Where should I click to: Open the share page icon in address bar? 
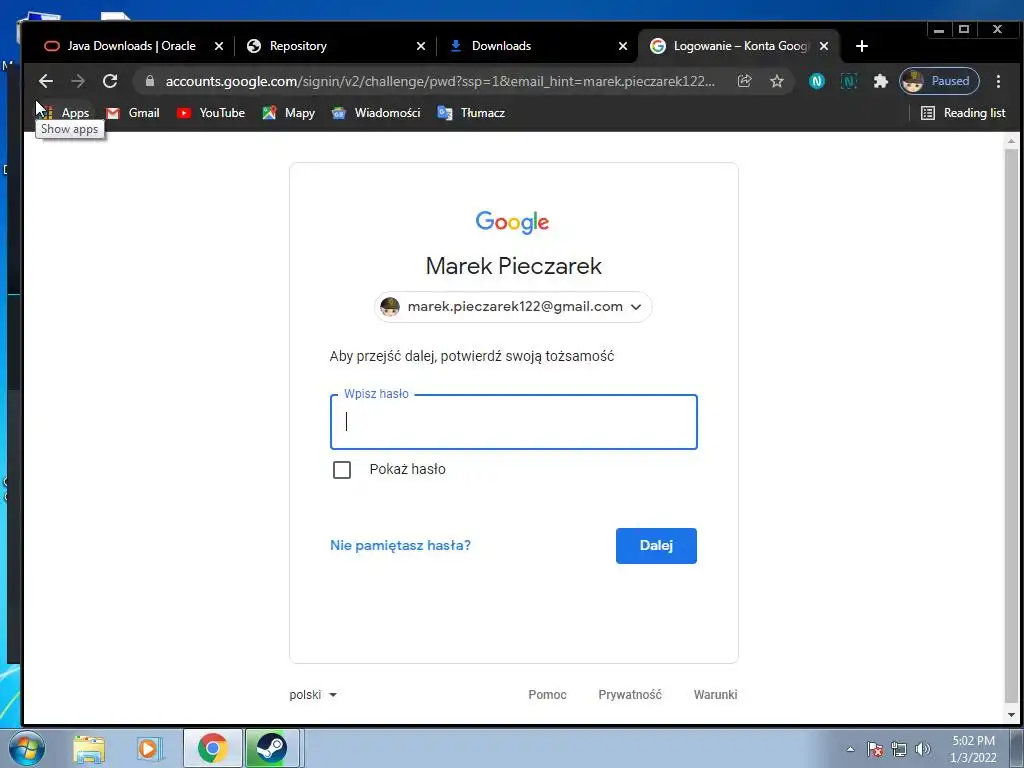(744, 81)
